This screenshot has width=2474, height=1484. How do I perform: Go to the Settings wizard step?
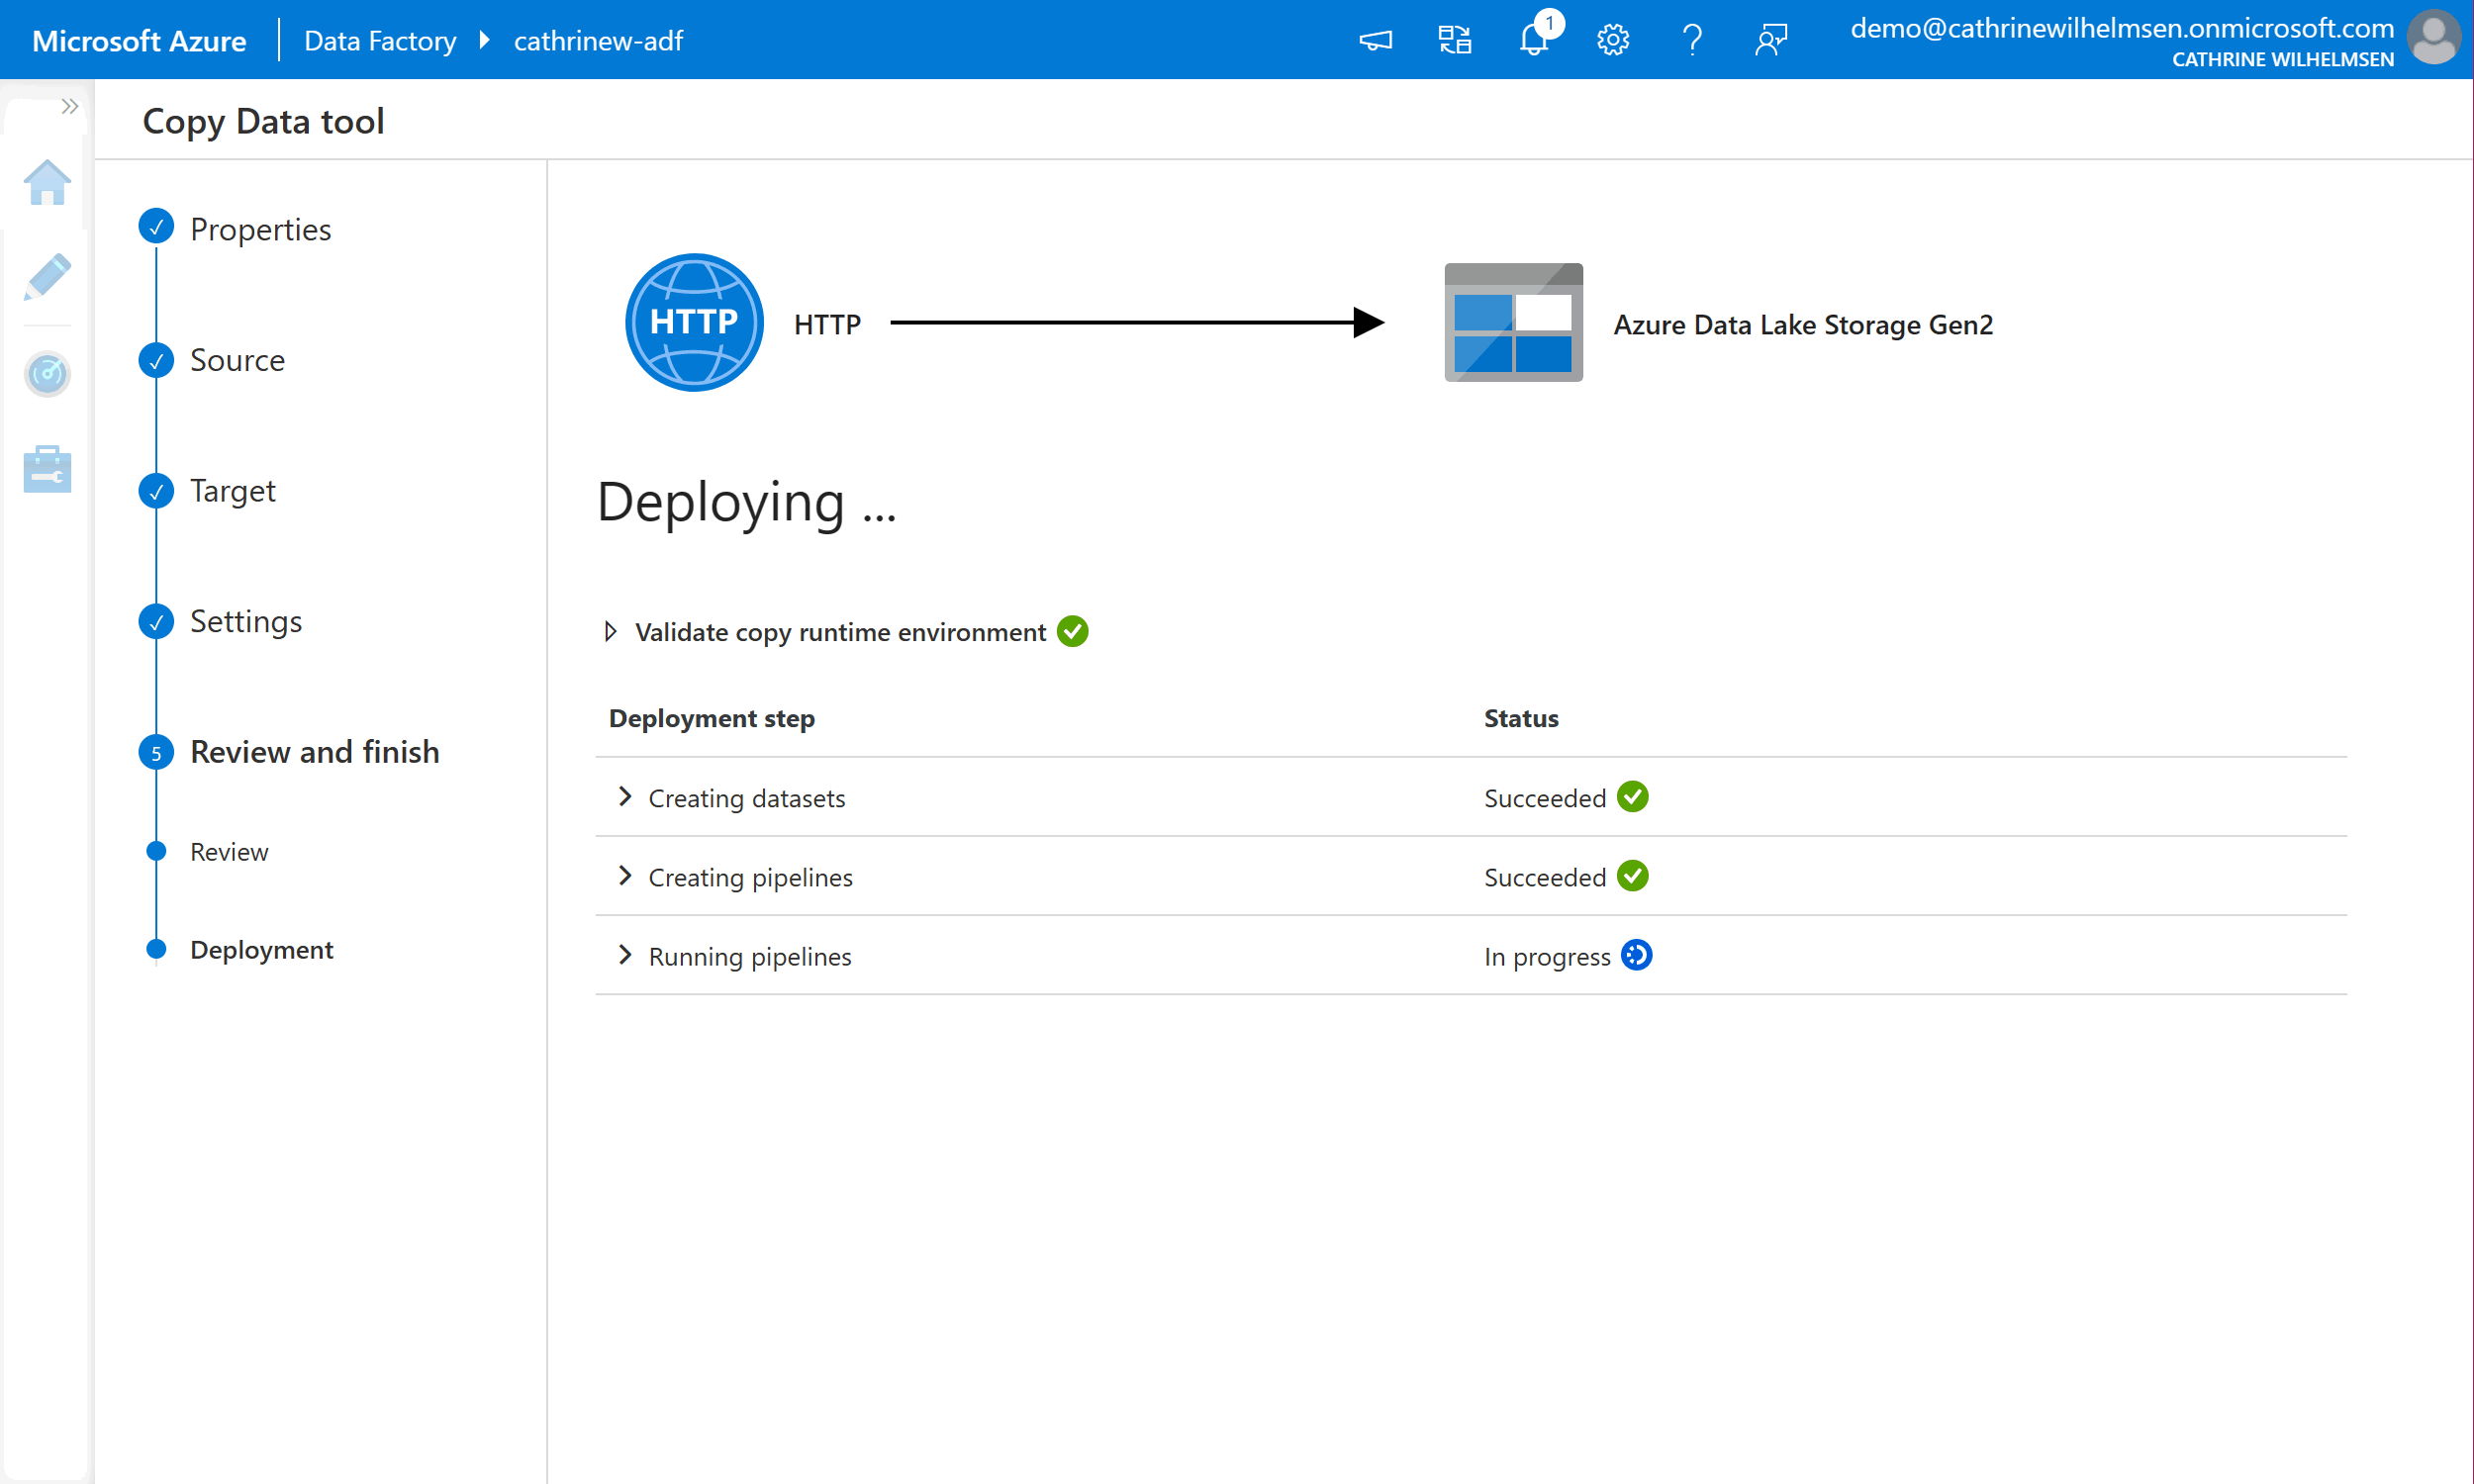tap(246, 621)
